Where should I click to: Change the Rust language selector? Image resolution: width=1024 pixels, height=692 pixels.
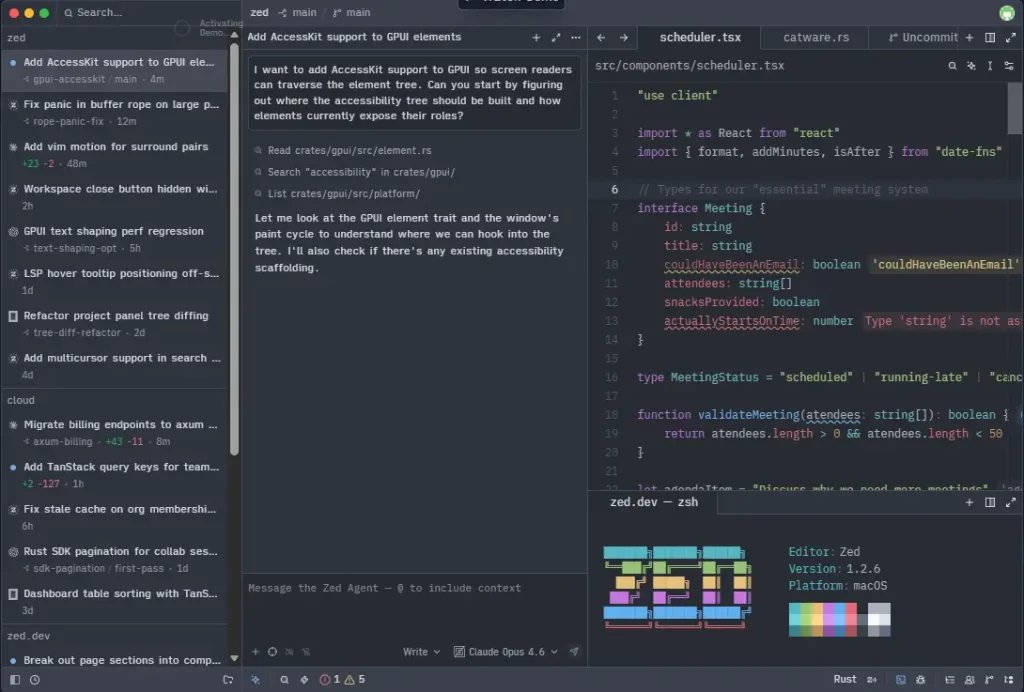844,679
